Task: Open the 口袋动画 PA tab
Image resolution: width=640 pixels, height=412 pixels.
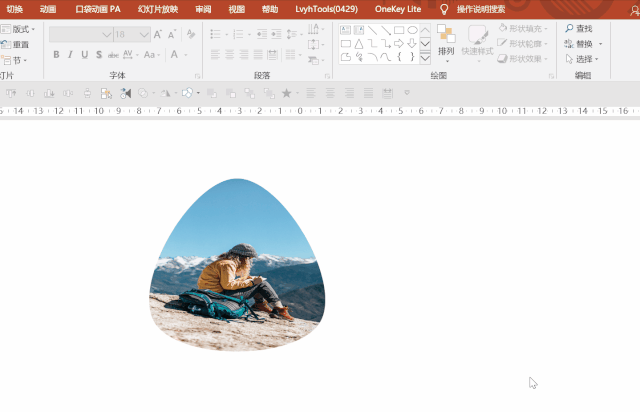Action: click(98, 9)
